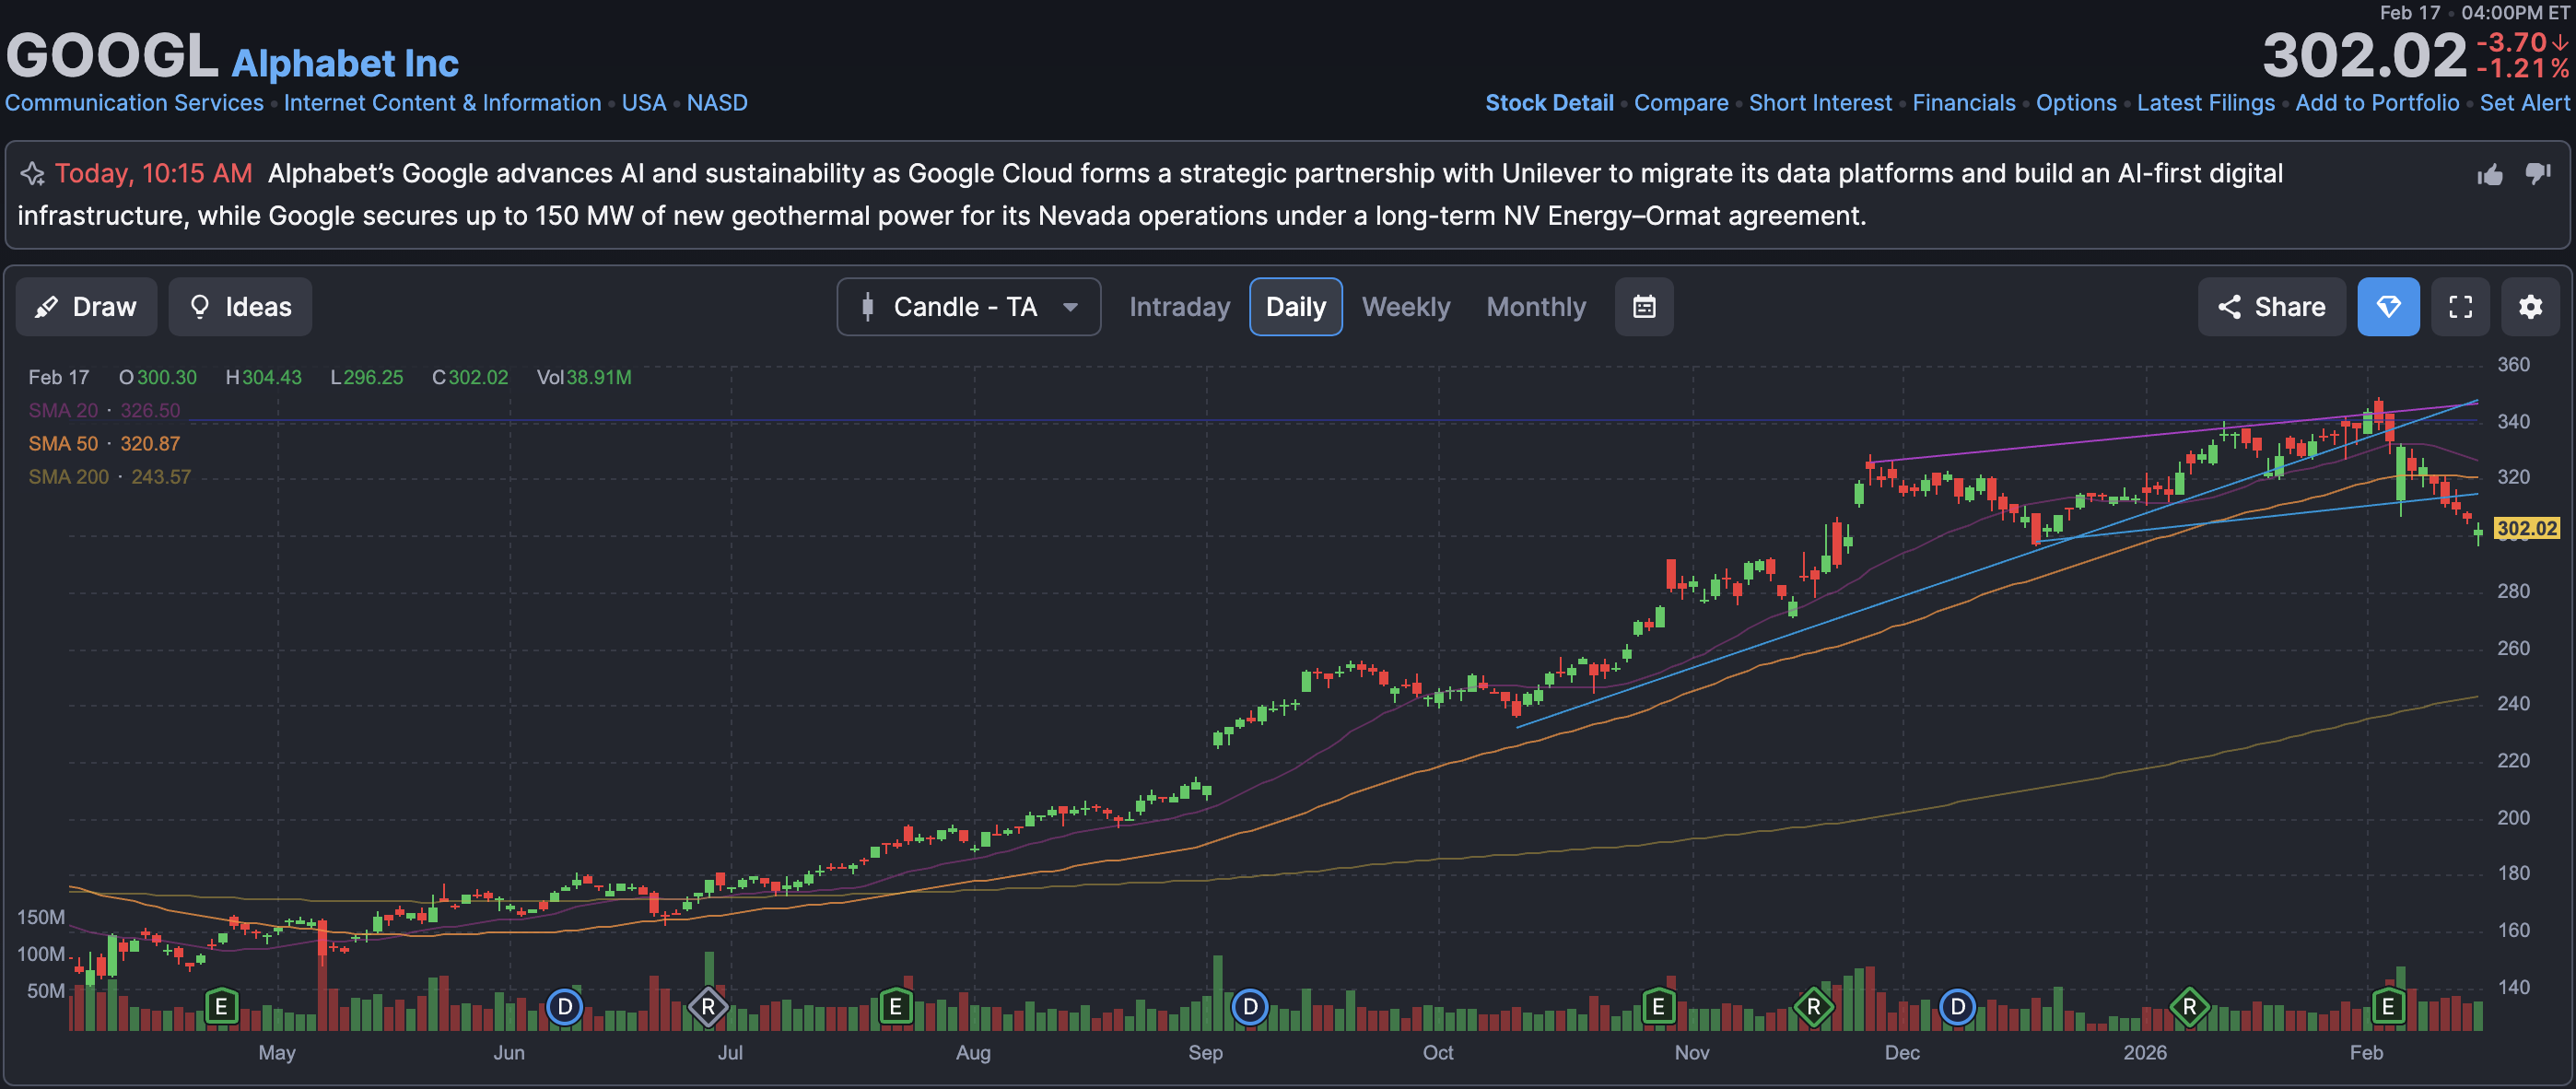Open the Ideas menu
Screen dimensions: 2576x1089
[x=240, y=307]
